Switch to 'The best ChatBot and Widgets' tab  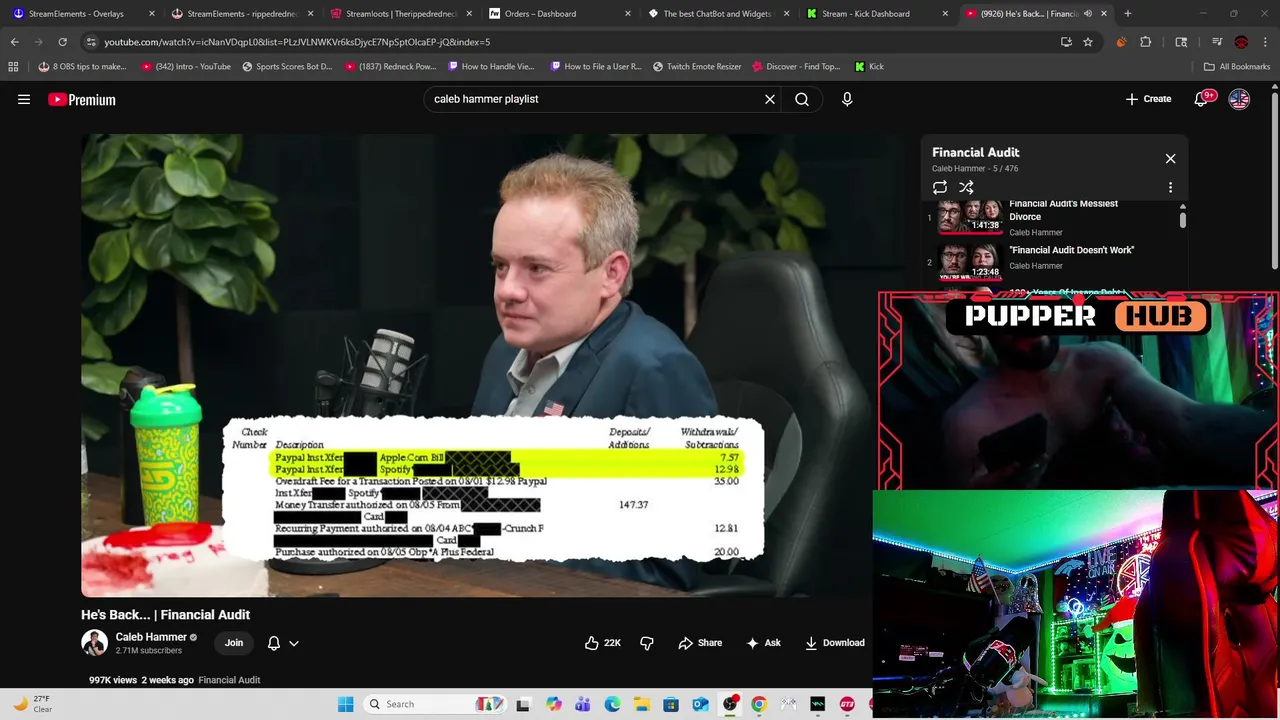(x=719, y=14)
